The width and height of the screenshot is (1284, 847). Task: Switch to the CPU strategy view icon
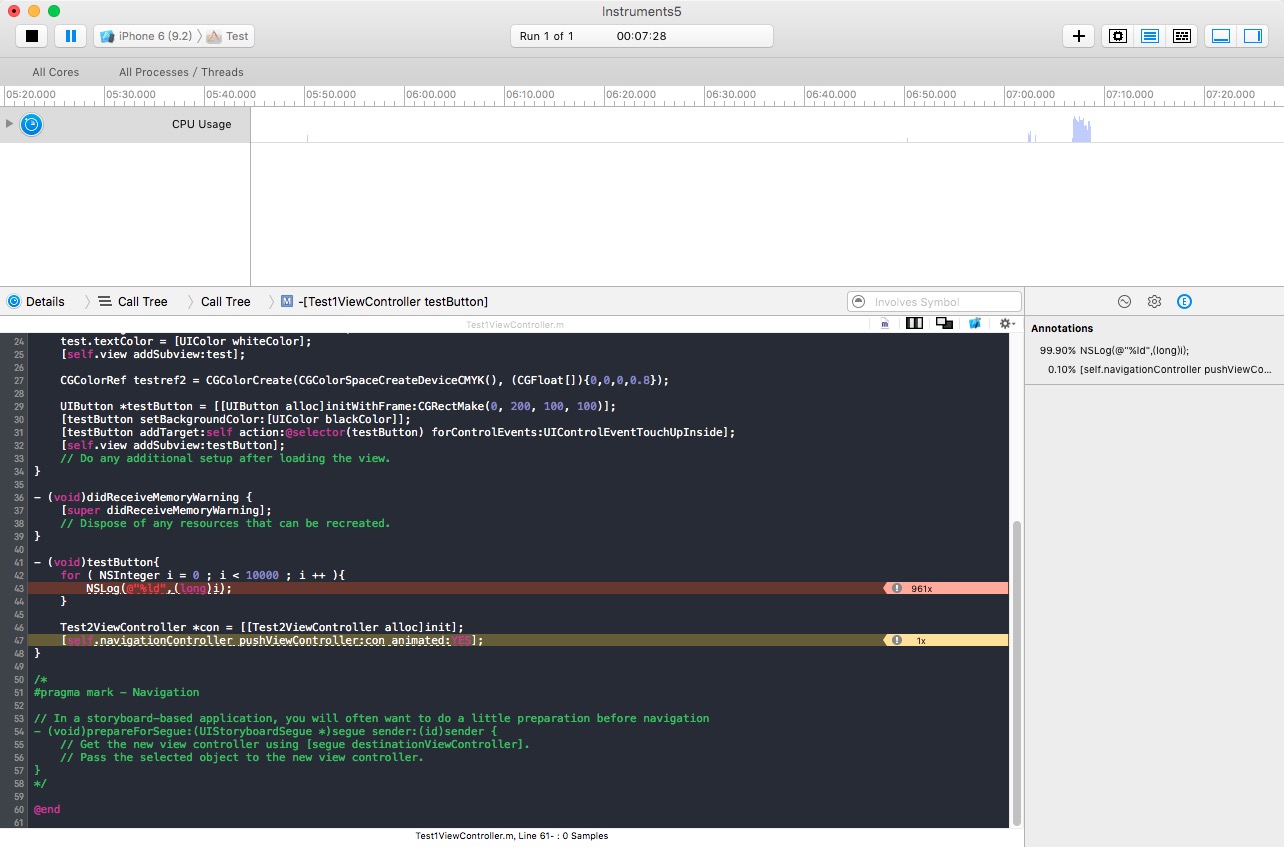[x=1118, y=36]
